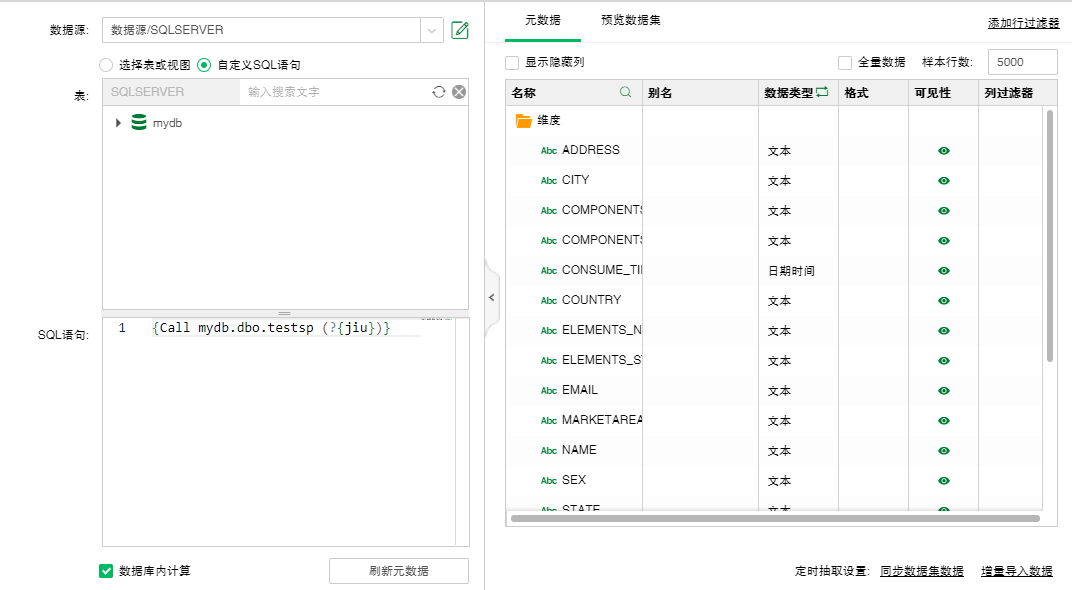Click the mydb database icon
The width and height of the screenshot is (1072, 590).
click(139, 123)
